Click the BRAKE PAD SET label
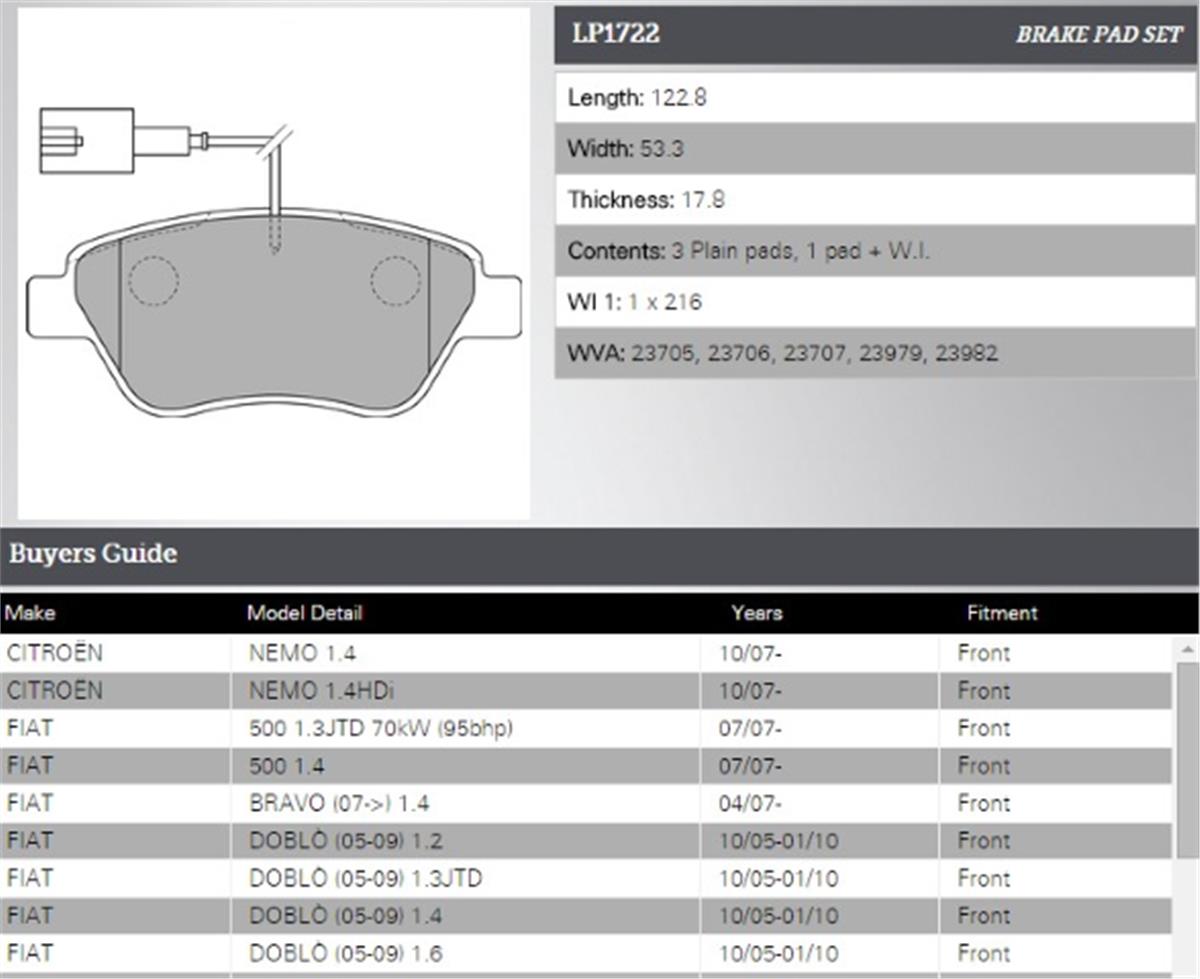The image size is (1200, 979). click(x=1099, y=35)
